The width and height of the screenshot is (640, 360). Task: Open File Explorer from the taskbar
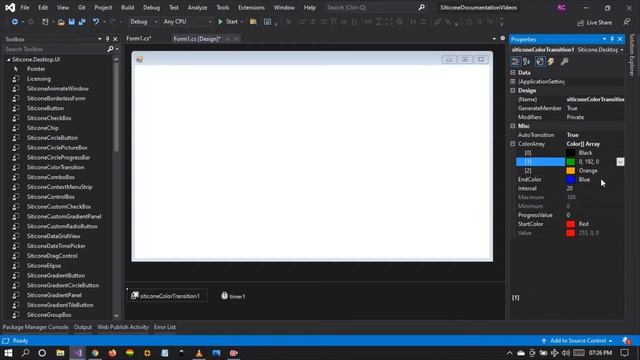(x=60, y=353)
